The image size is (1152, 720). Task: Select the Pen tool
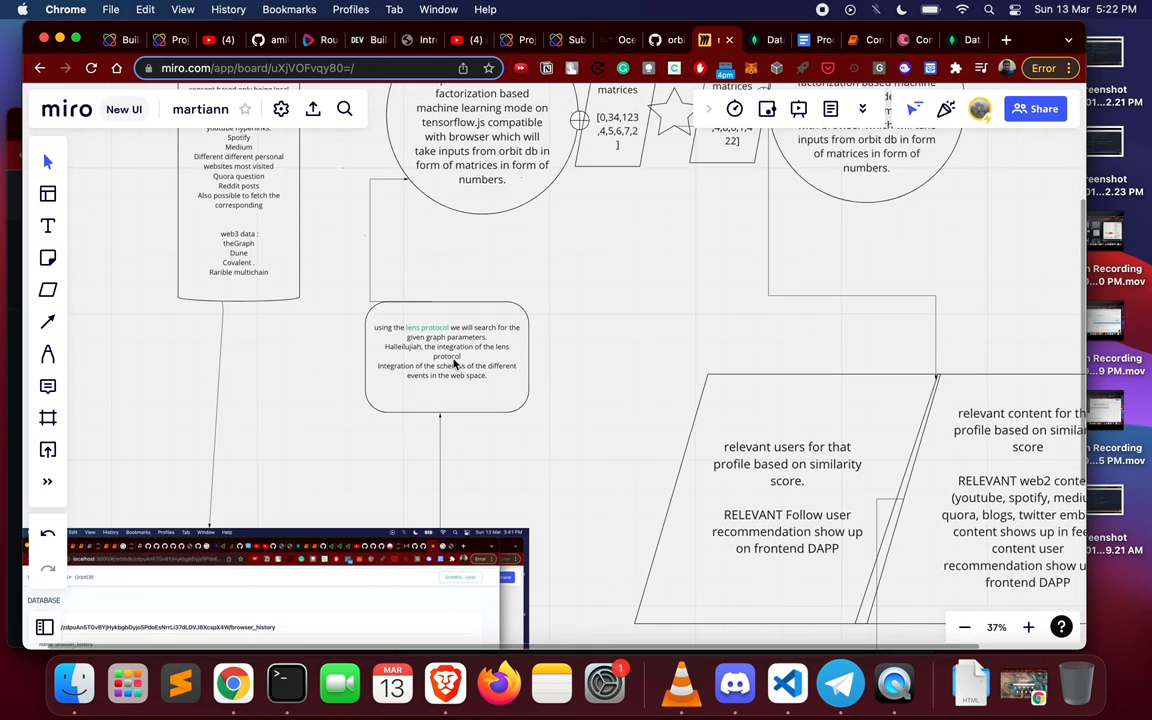48,354
